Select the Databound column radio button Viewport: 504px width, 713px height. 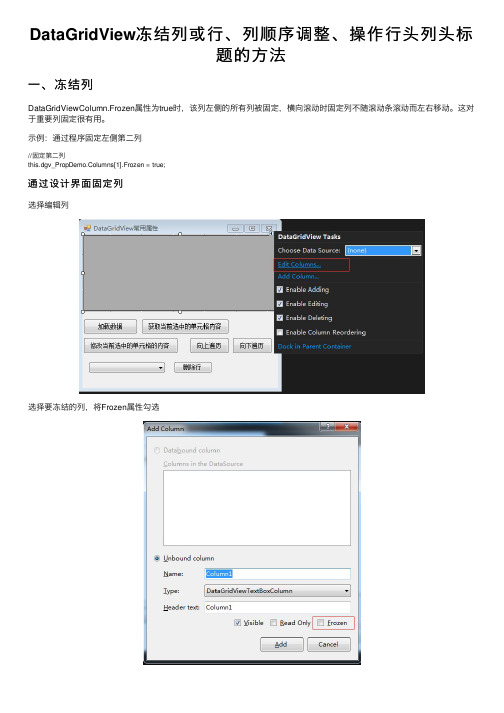point(157,450)
